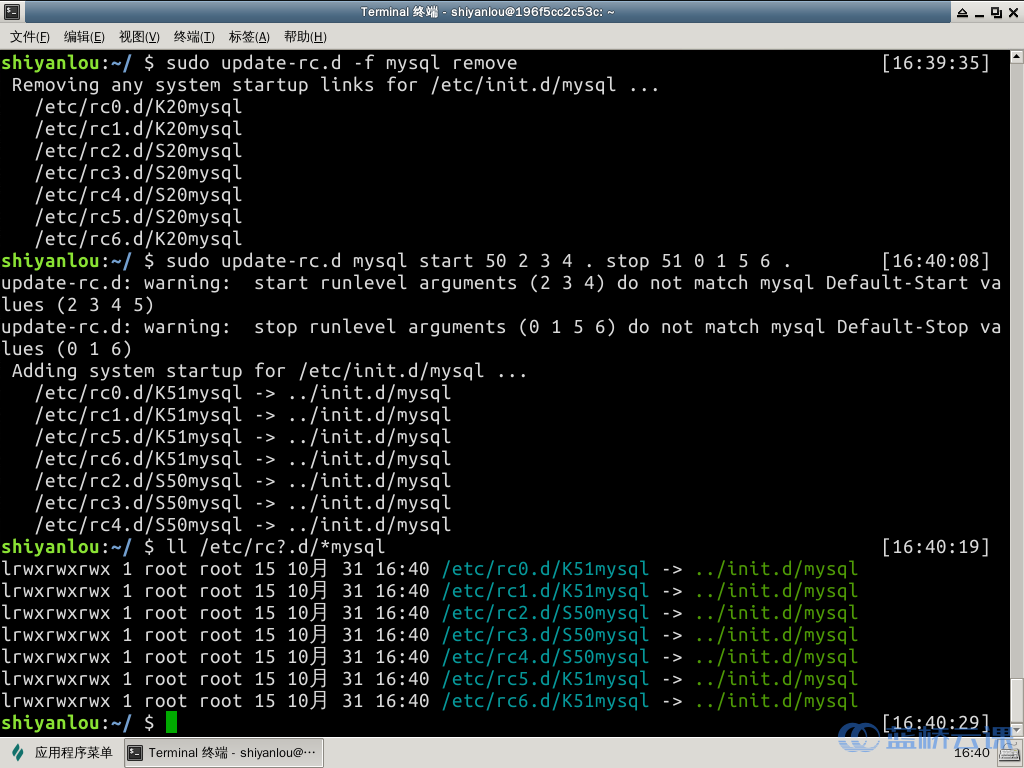Click '/etc/rc0.d/K20mysql' removed link line
Viewport: 1024px width, 768px height.
tap(138, 106)
